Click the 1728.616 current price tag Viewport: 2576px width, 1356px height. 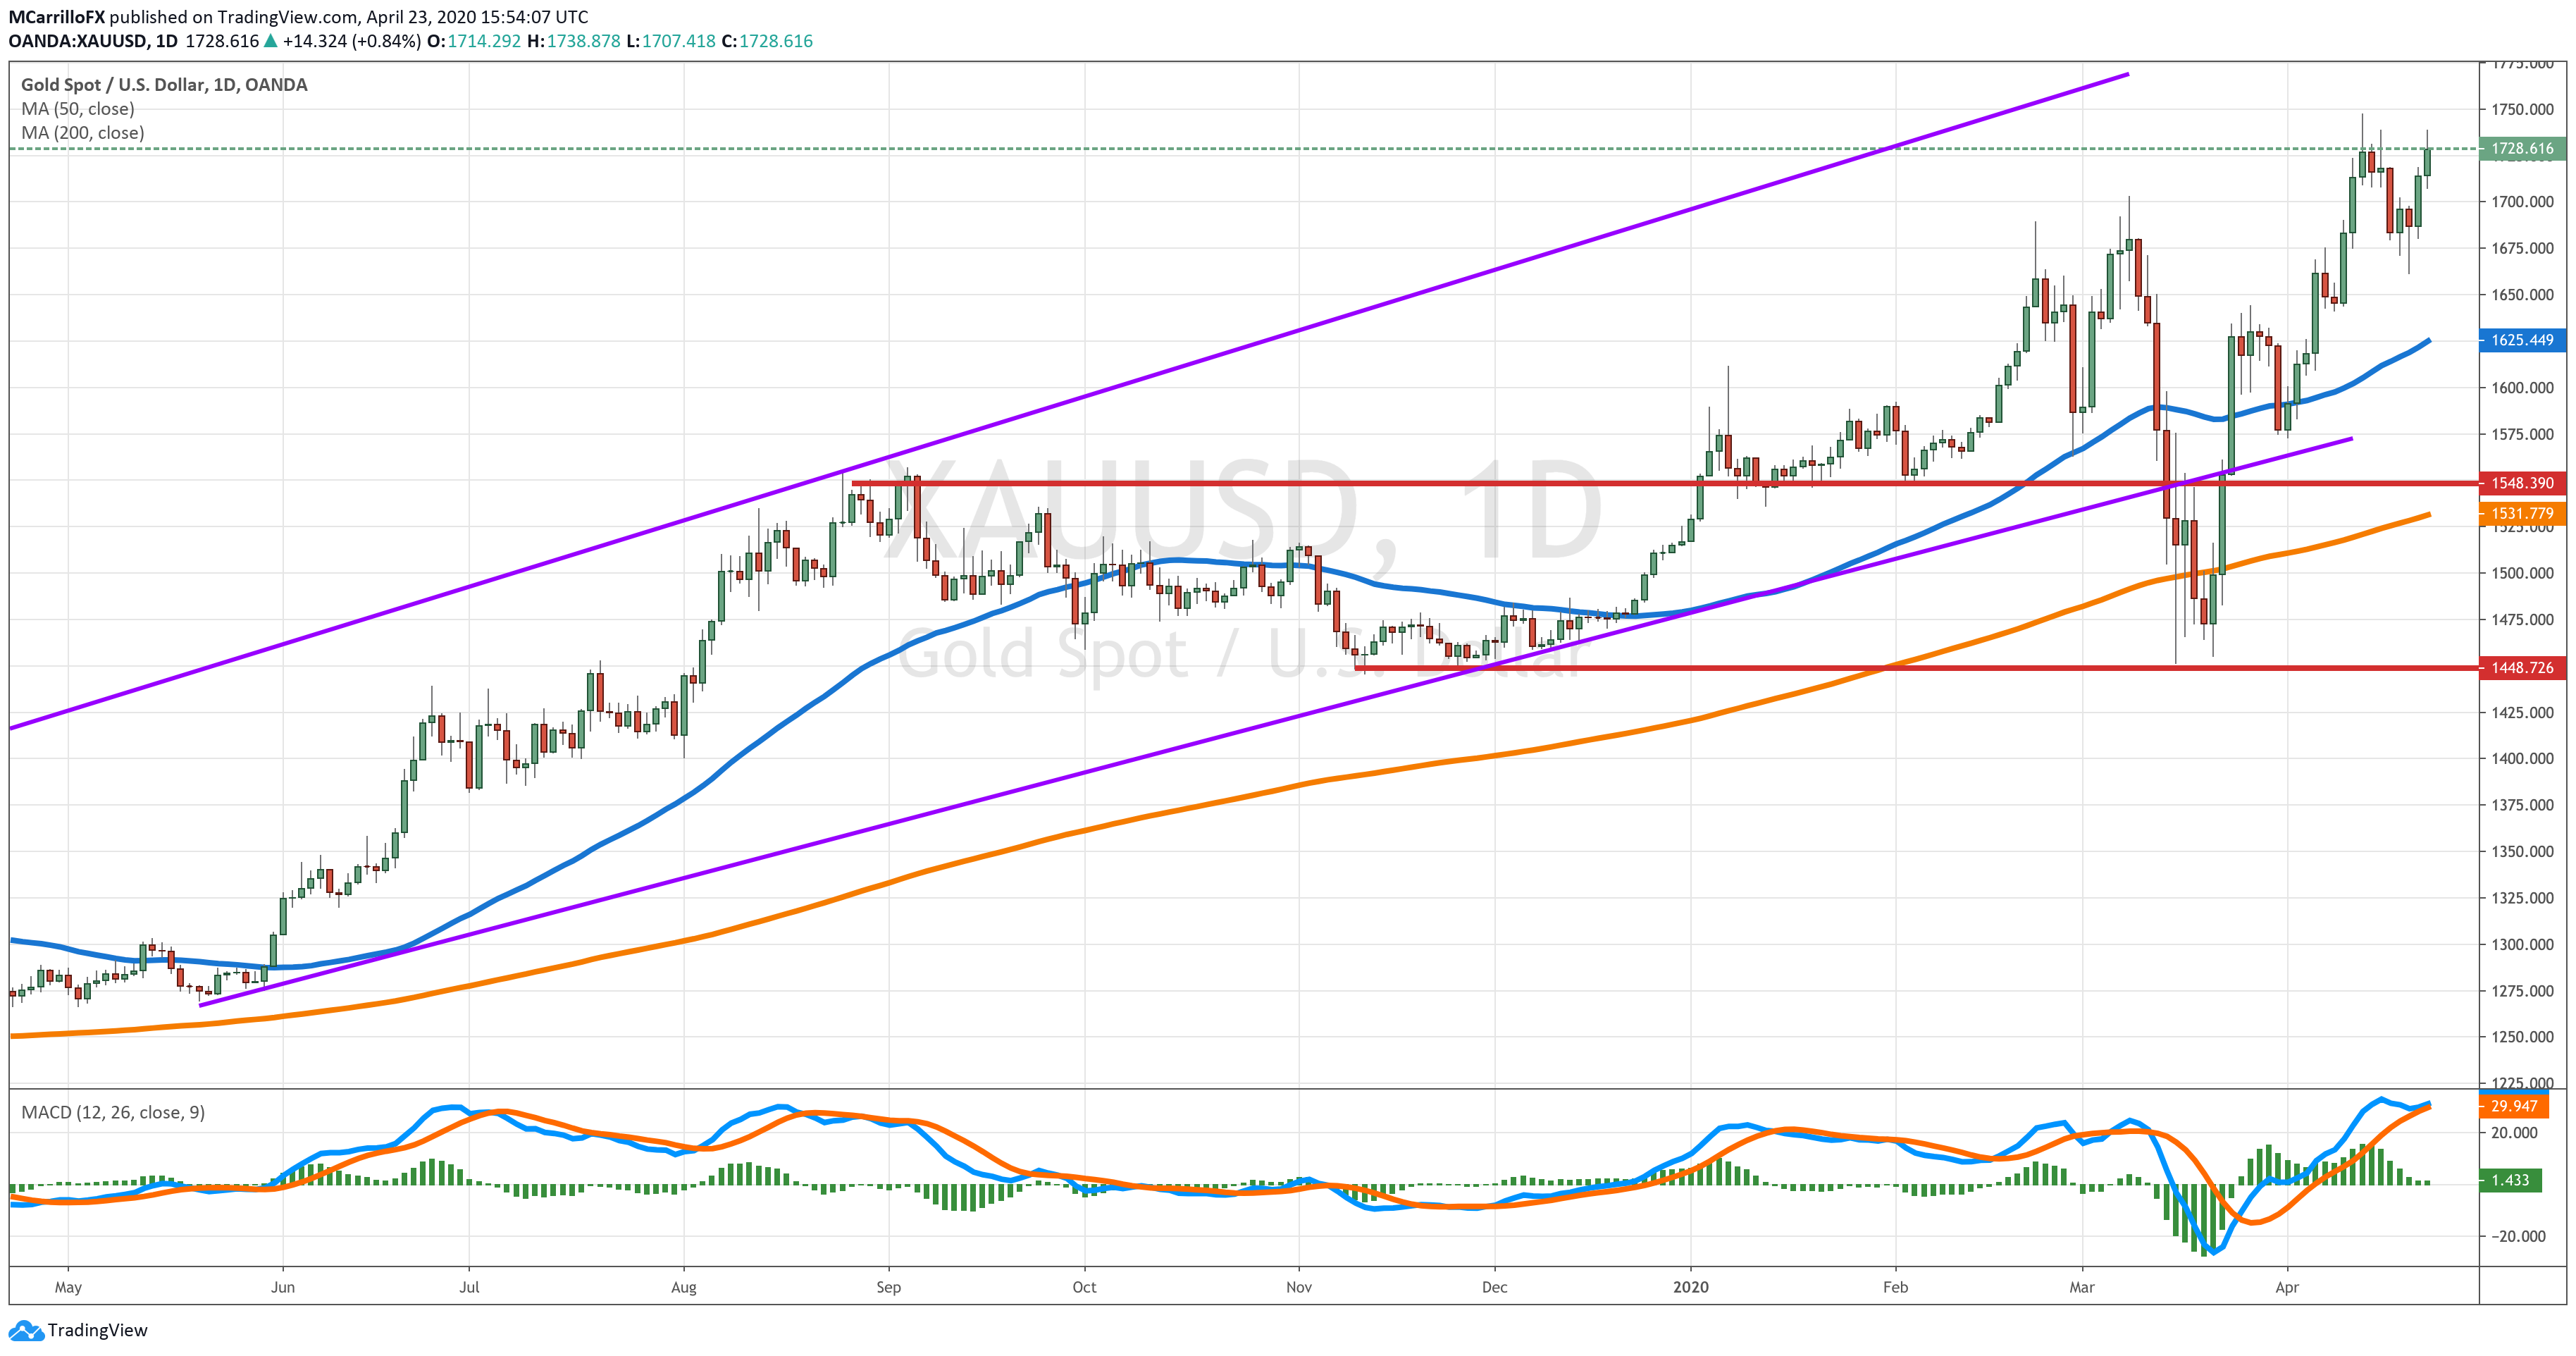point(2522,148)
